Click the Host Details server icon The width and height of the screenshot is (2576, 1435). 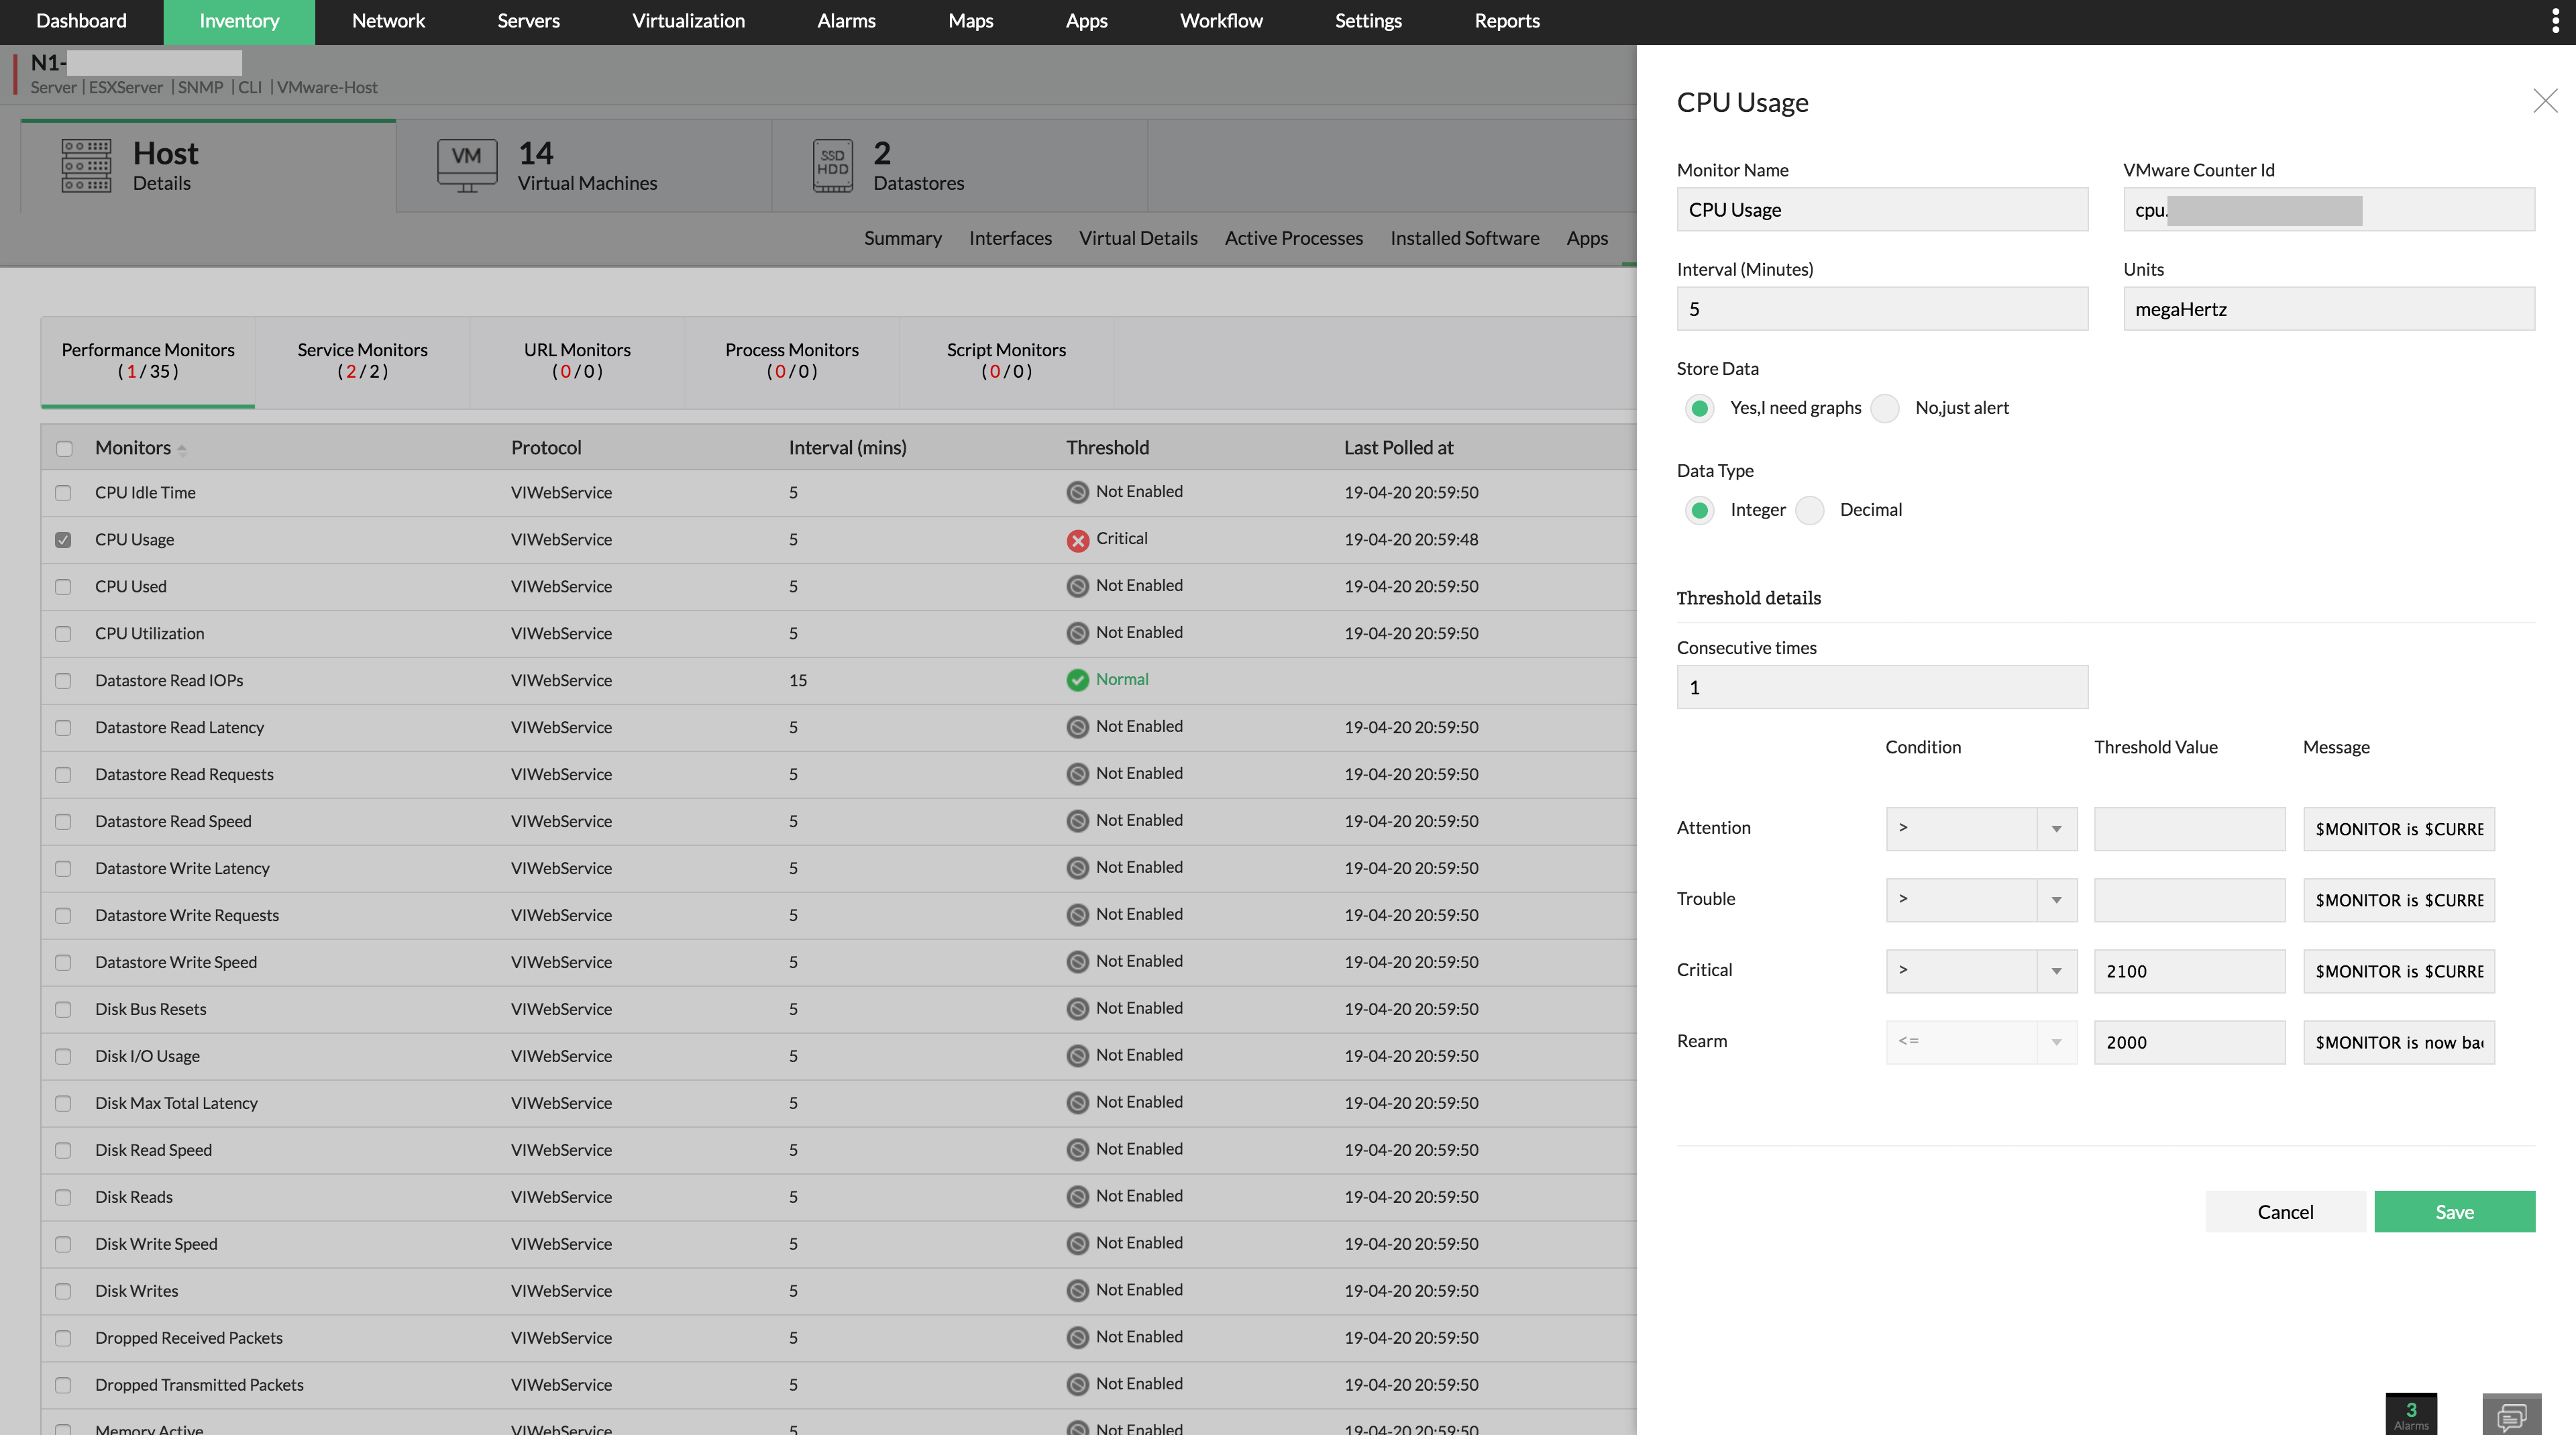[x=86, y=166]
